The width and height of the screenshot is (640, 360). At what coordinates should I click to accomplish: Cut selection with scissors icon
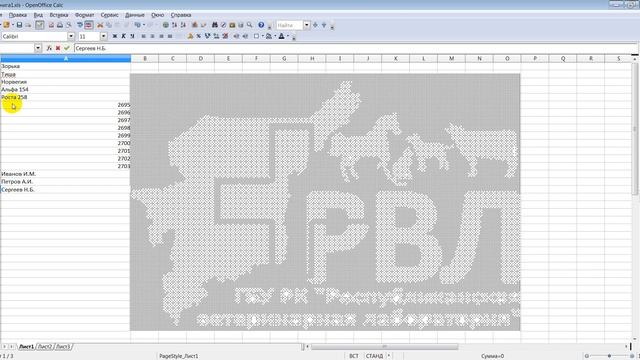pyautogui.click(x=100, y=25)
